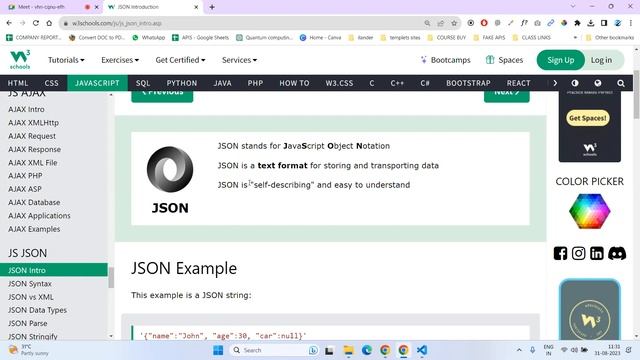This screenshot has height=360, width=640.
Task: Click the f? font extension icon
Action: click(524, 23)
